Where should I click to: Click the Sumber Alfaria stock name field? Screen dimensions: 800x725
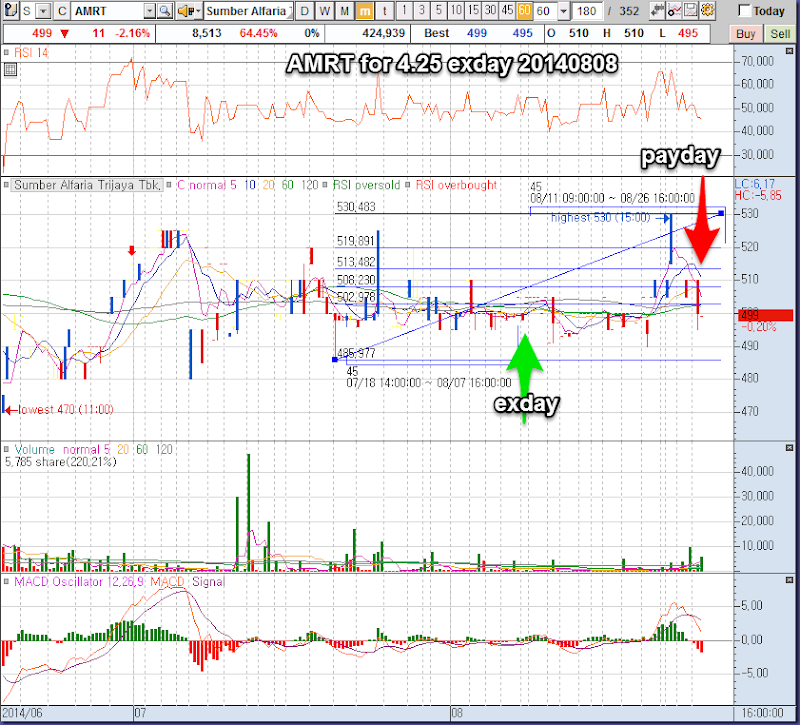pos(248,11)
